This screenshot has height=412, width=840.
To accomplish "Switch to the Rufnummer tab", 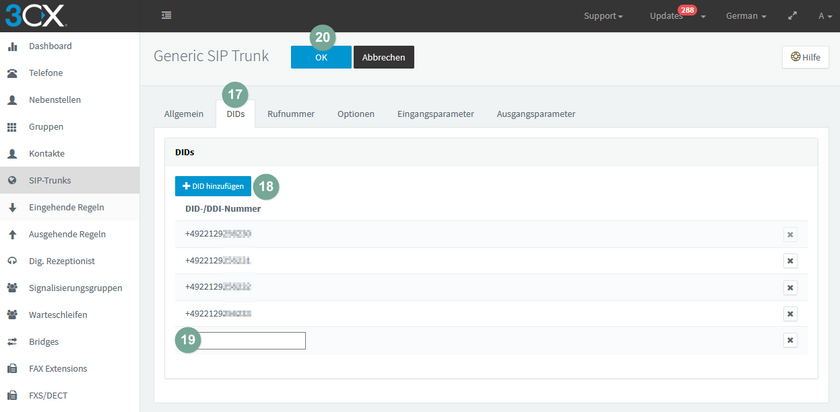I will click(291, 114).
